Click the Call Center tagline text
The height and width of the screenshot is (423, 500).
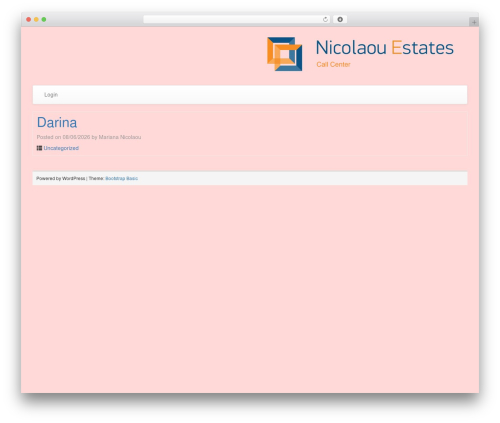pos(333,64)
